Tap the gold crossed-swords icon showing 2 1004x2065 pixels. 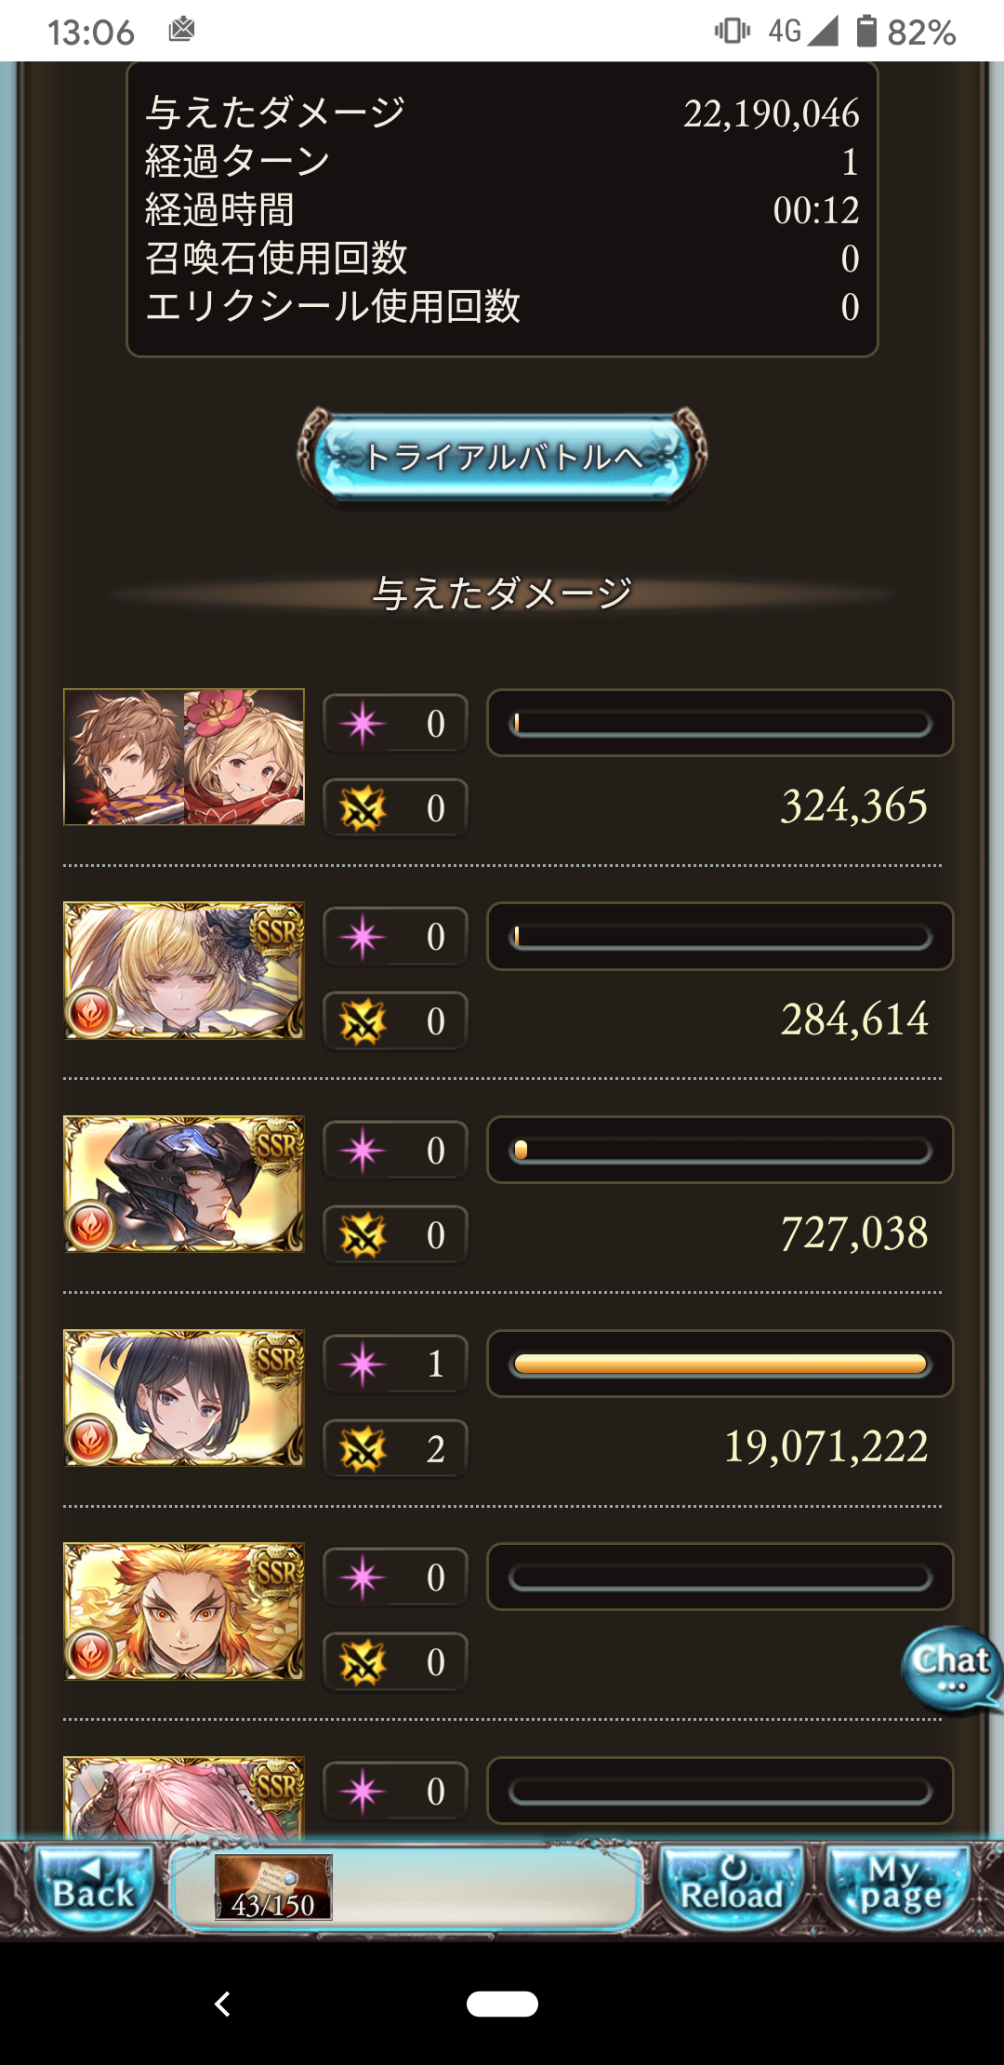[362, 1449]
